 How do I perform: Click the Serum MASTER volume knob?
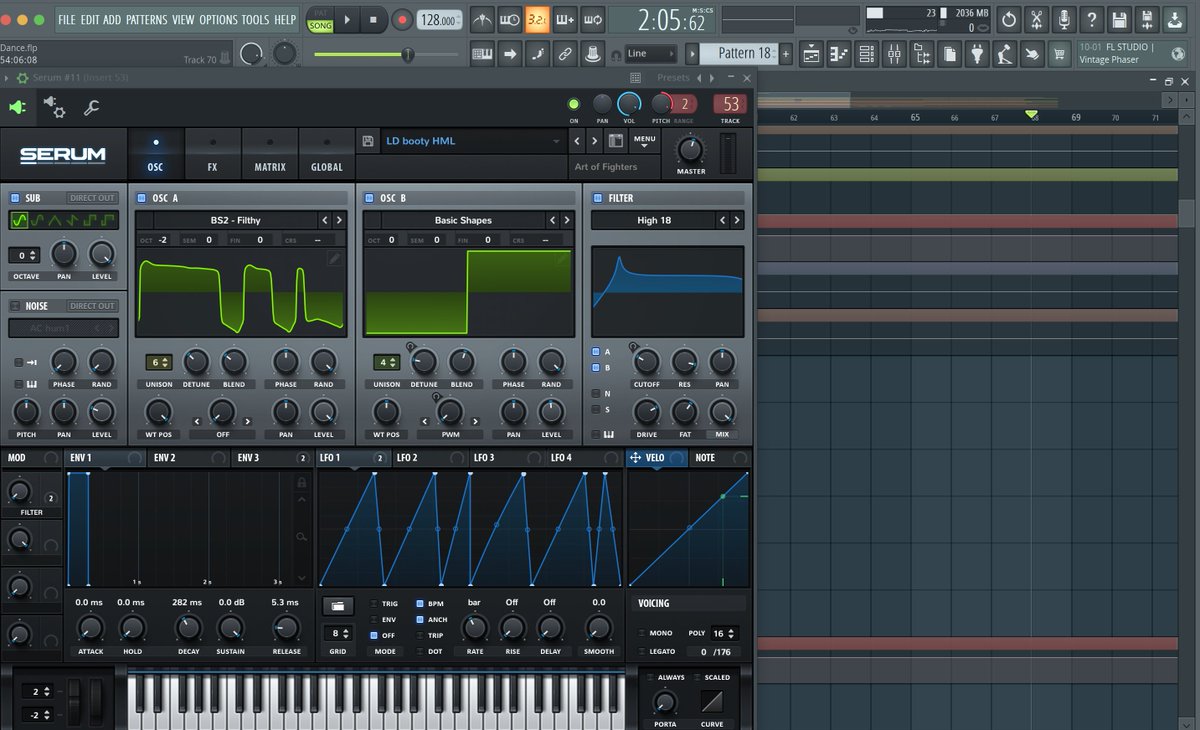(x=690, y=150)
